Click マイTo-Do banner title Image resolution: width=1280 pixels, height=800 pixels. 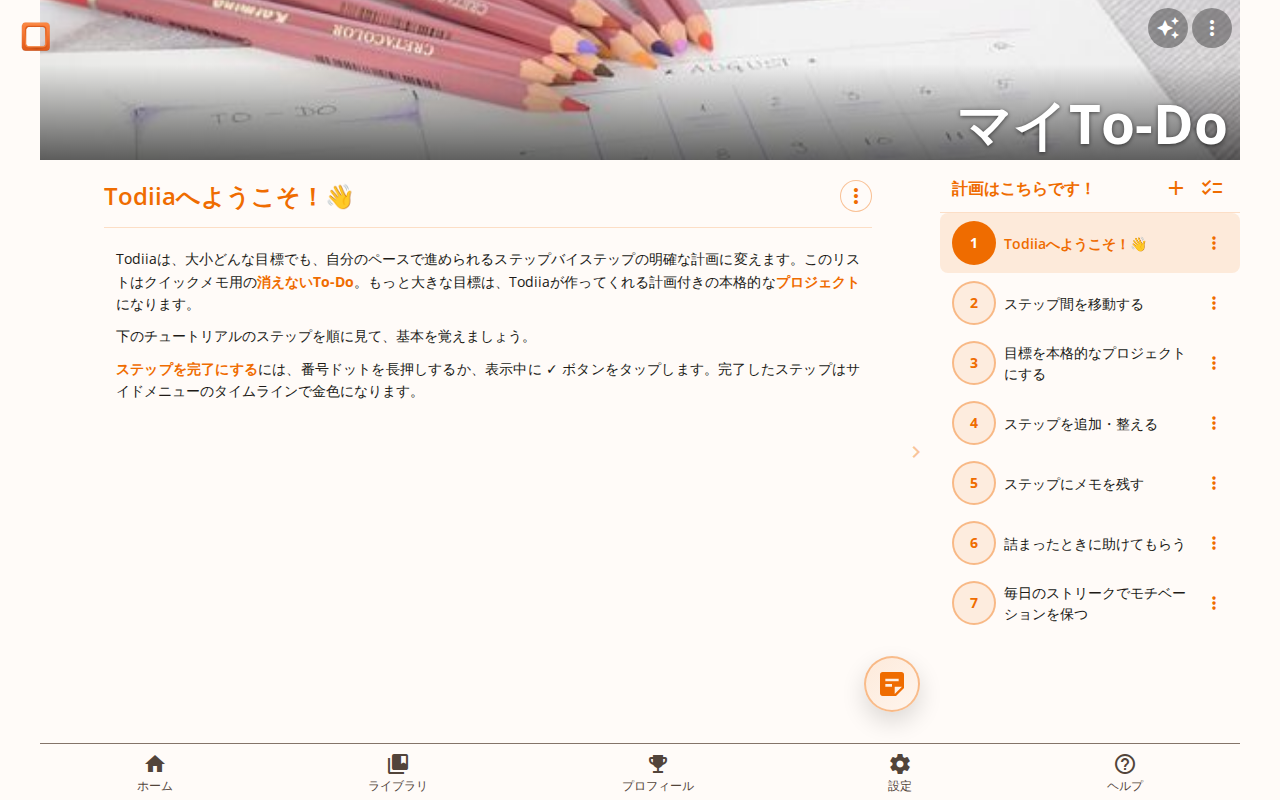pos(1092,126)
